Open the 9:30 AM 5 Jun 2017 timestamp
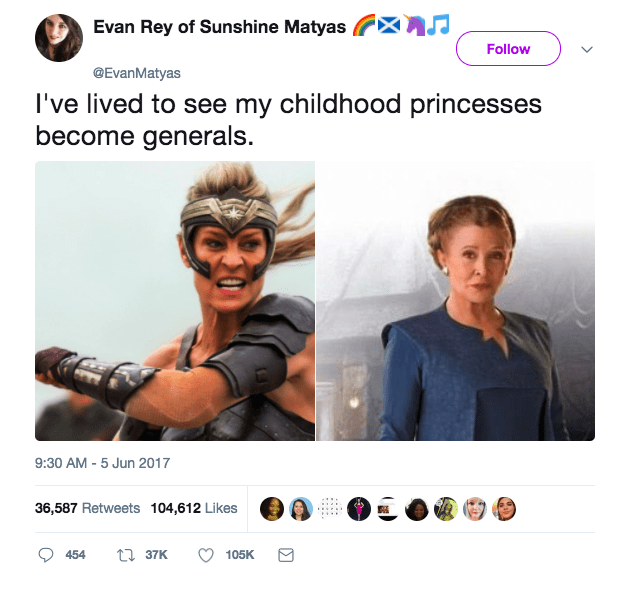This screenshot has height=592, width=634. pyautogui.click(x=102, y=463)
